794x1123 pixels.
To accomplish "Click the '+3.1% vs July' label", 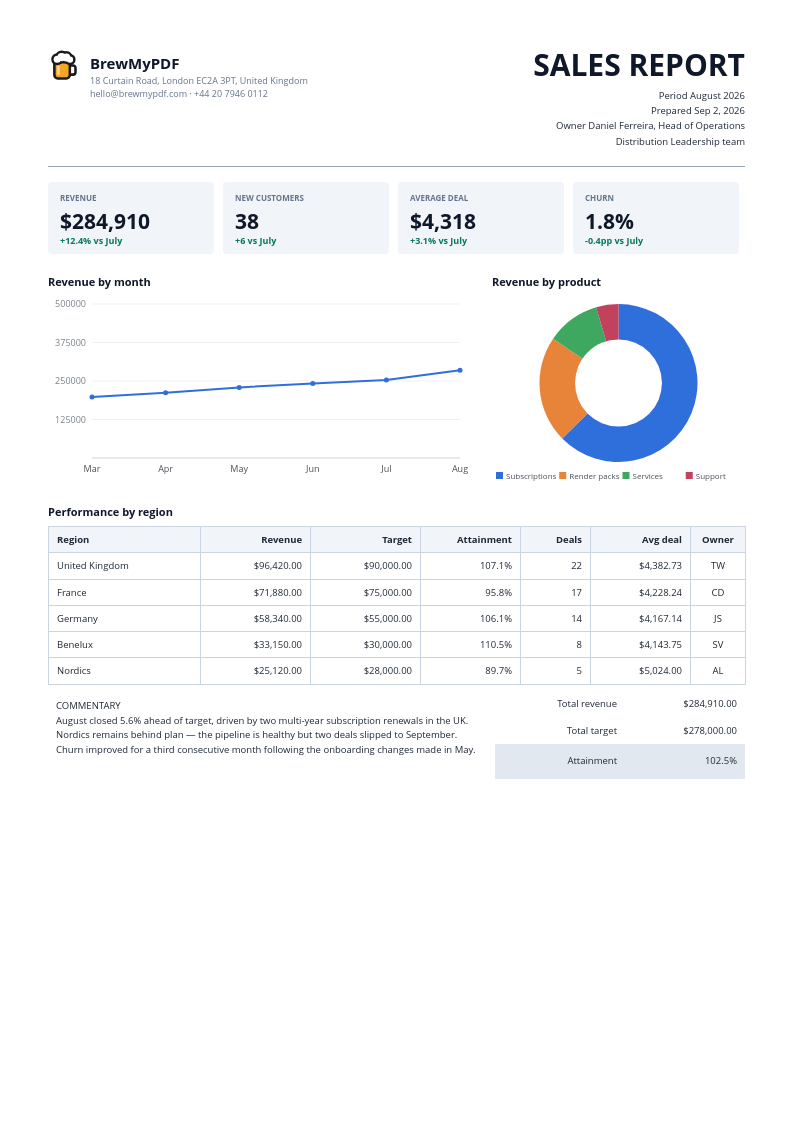I will pyautogui.click(x=438, y=241).
